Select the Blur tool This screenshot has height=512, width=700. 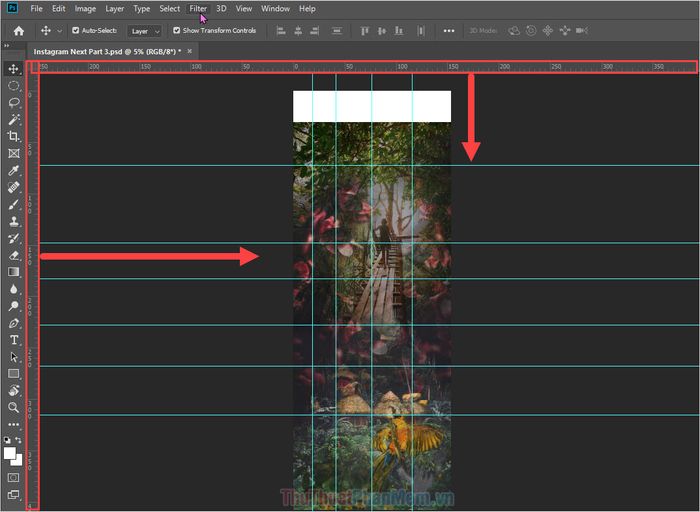[13, 289]
